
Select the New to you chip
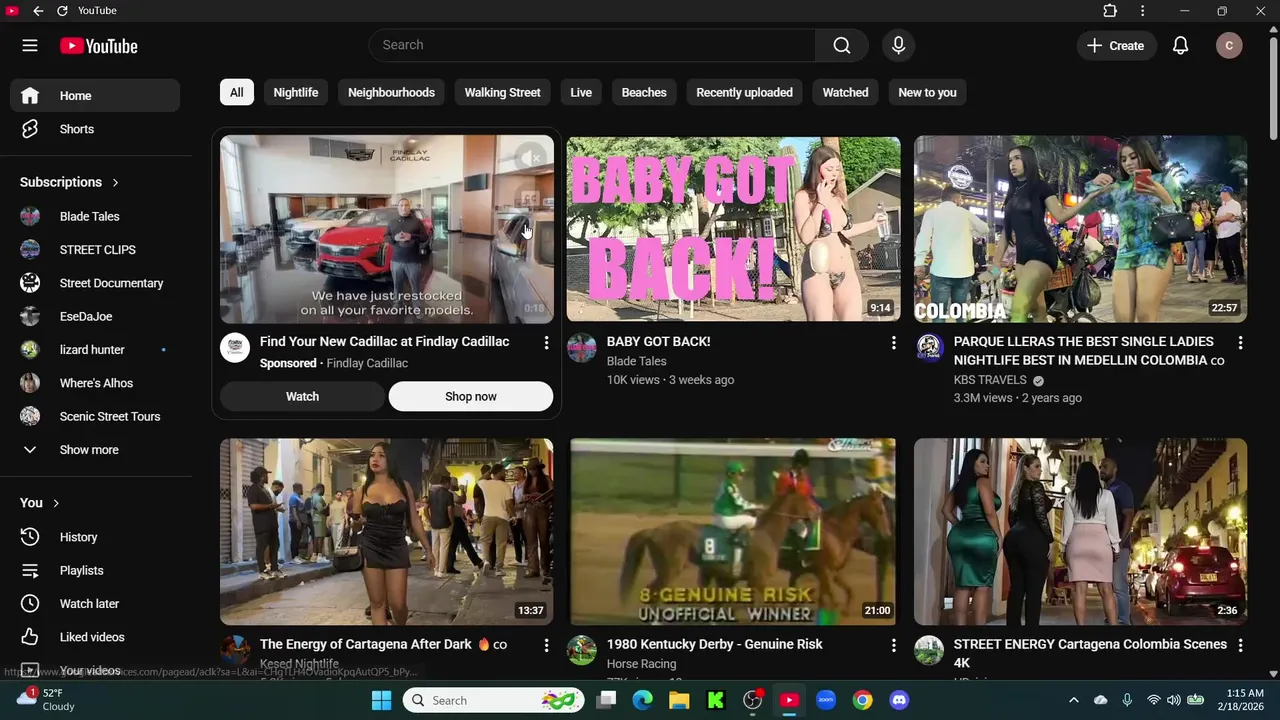pos(927,92)
